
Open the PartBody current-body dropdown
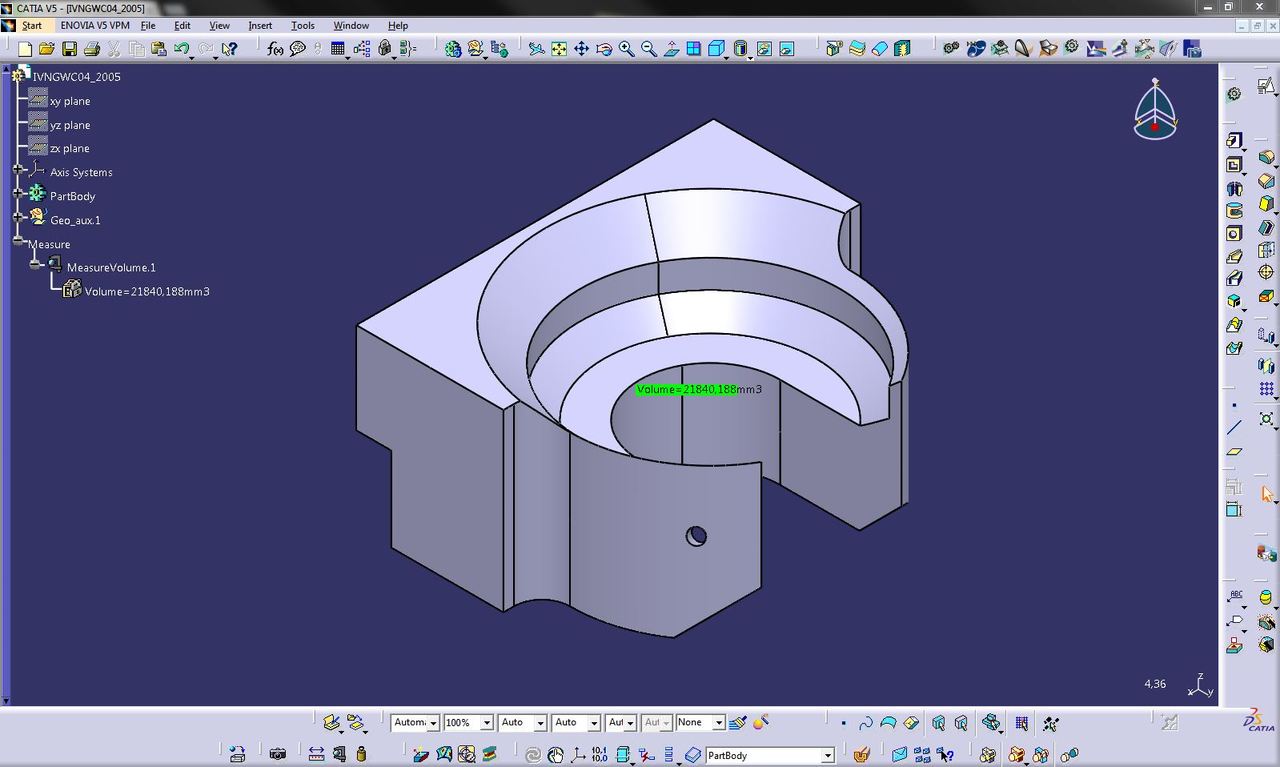coord(828,756)
